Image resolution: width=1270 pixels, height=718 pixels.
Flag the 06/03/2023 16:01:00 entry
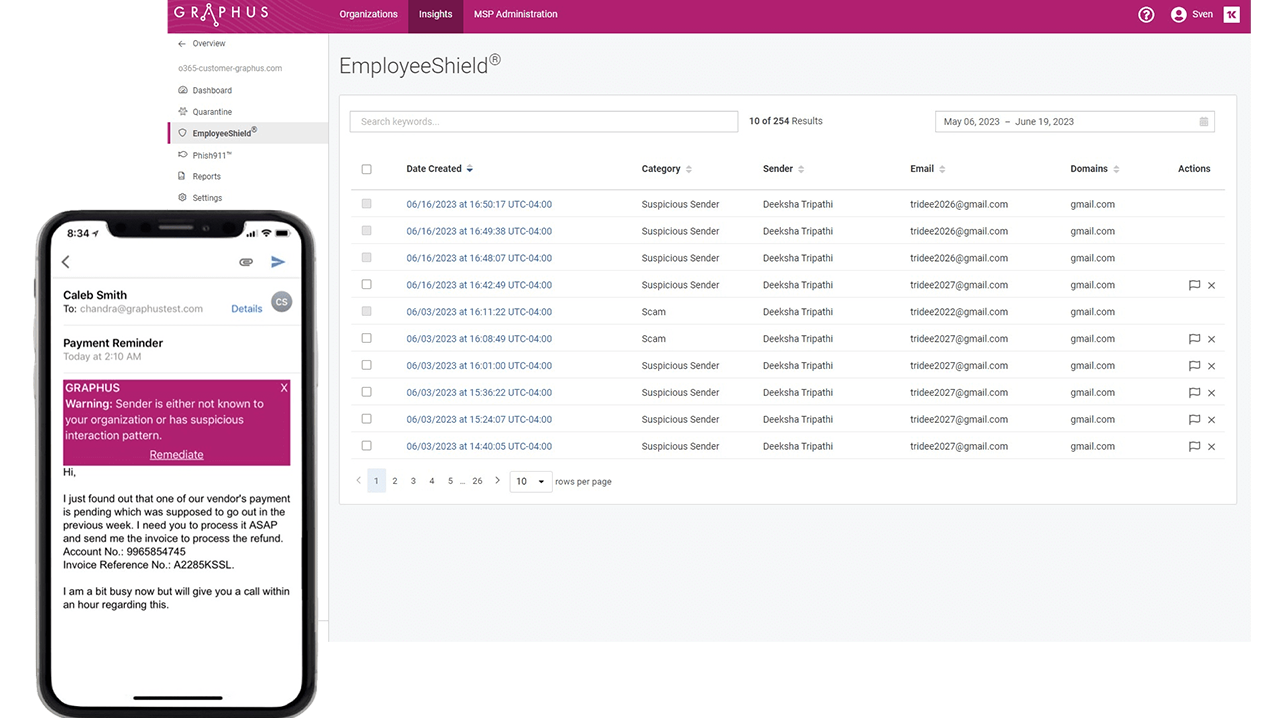tap(1194, 366)
